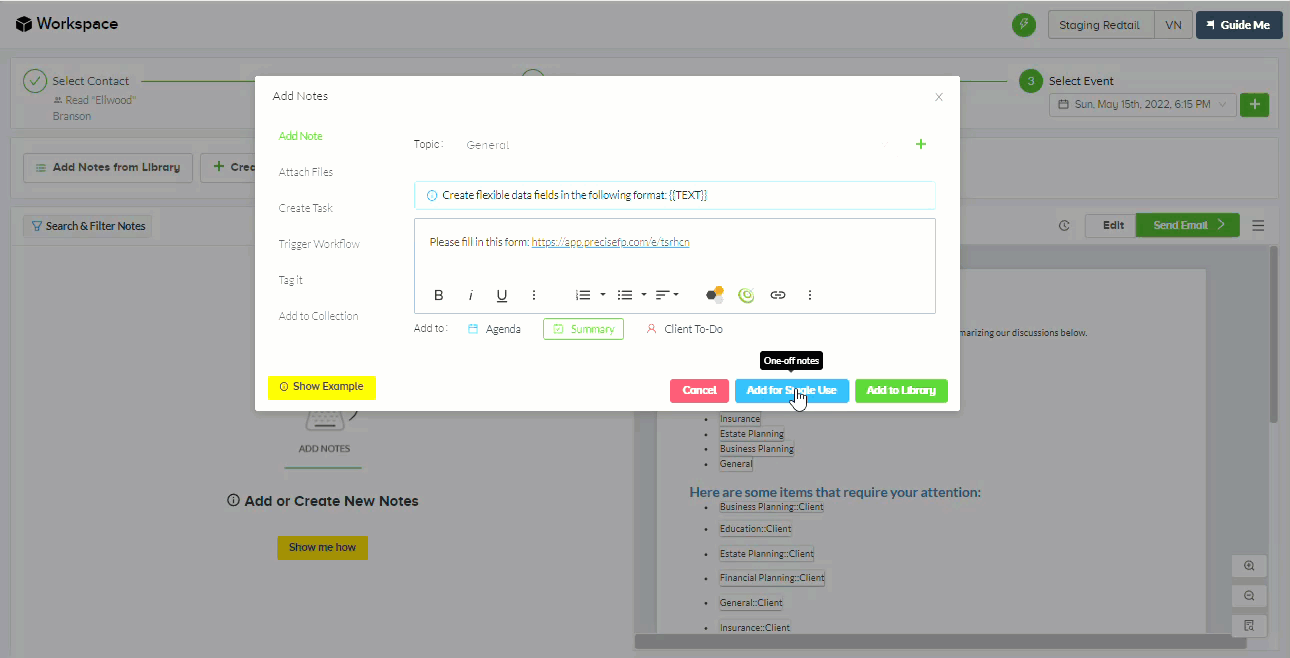This screenshot has height=658, width=1290.
Task: Toggle the Summary add-to option
Action: tap(583, 329)
